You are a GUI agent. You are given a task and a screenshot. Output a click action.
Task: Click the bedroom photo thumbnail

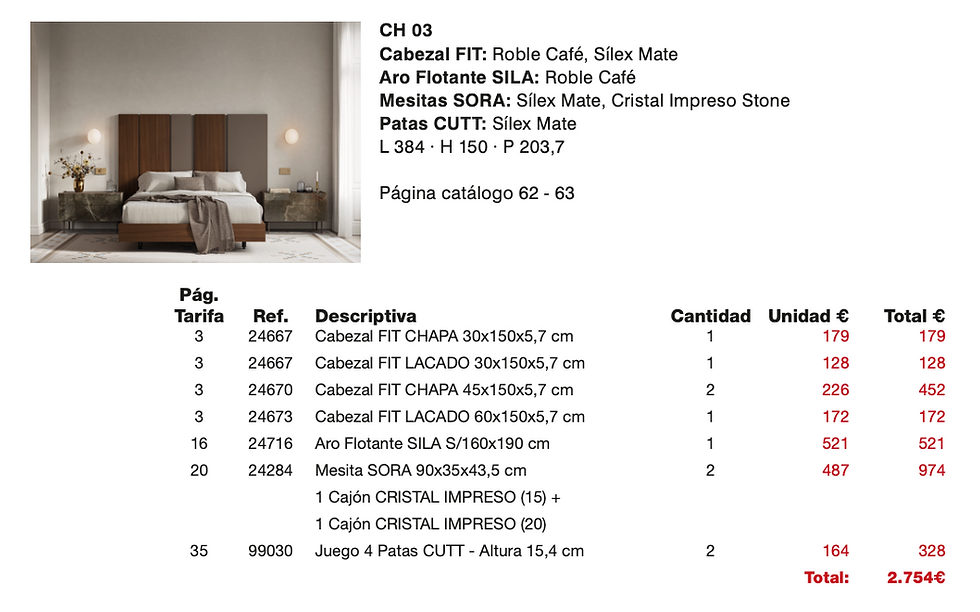(195, 142)
